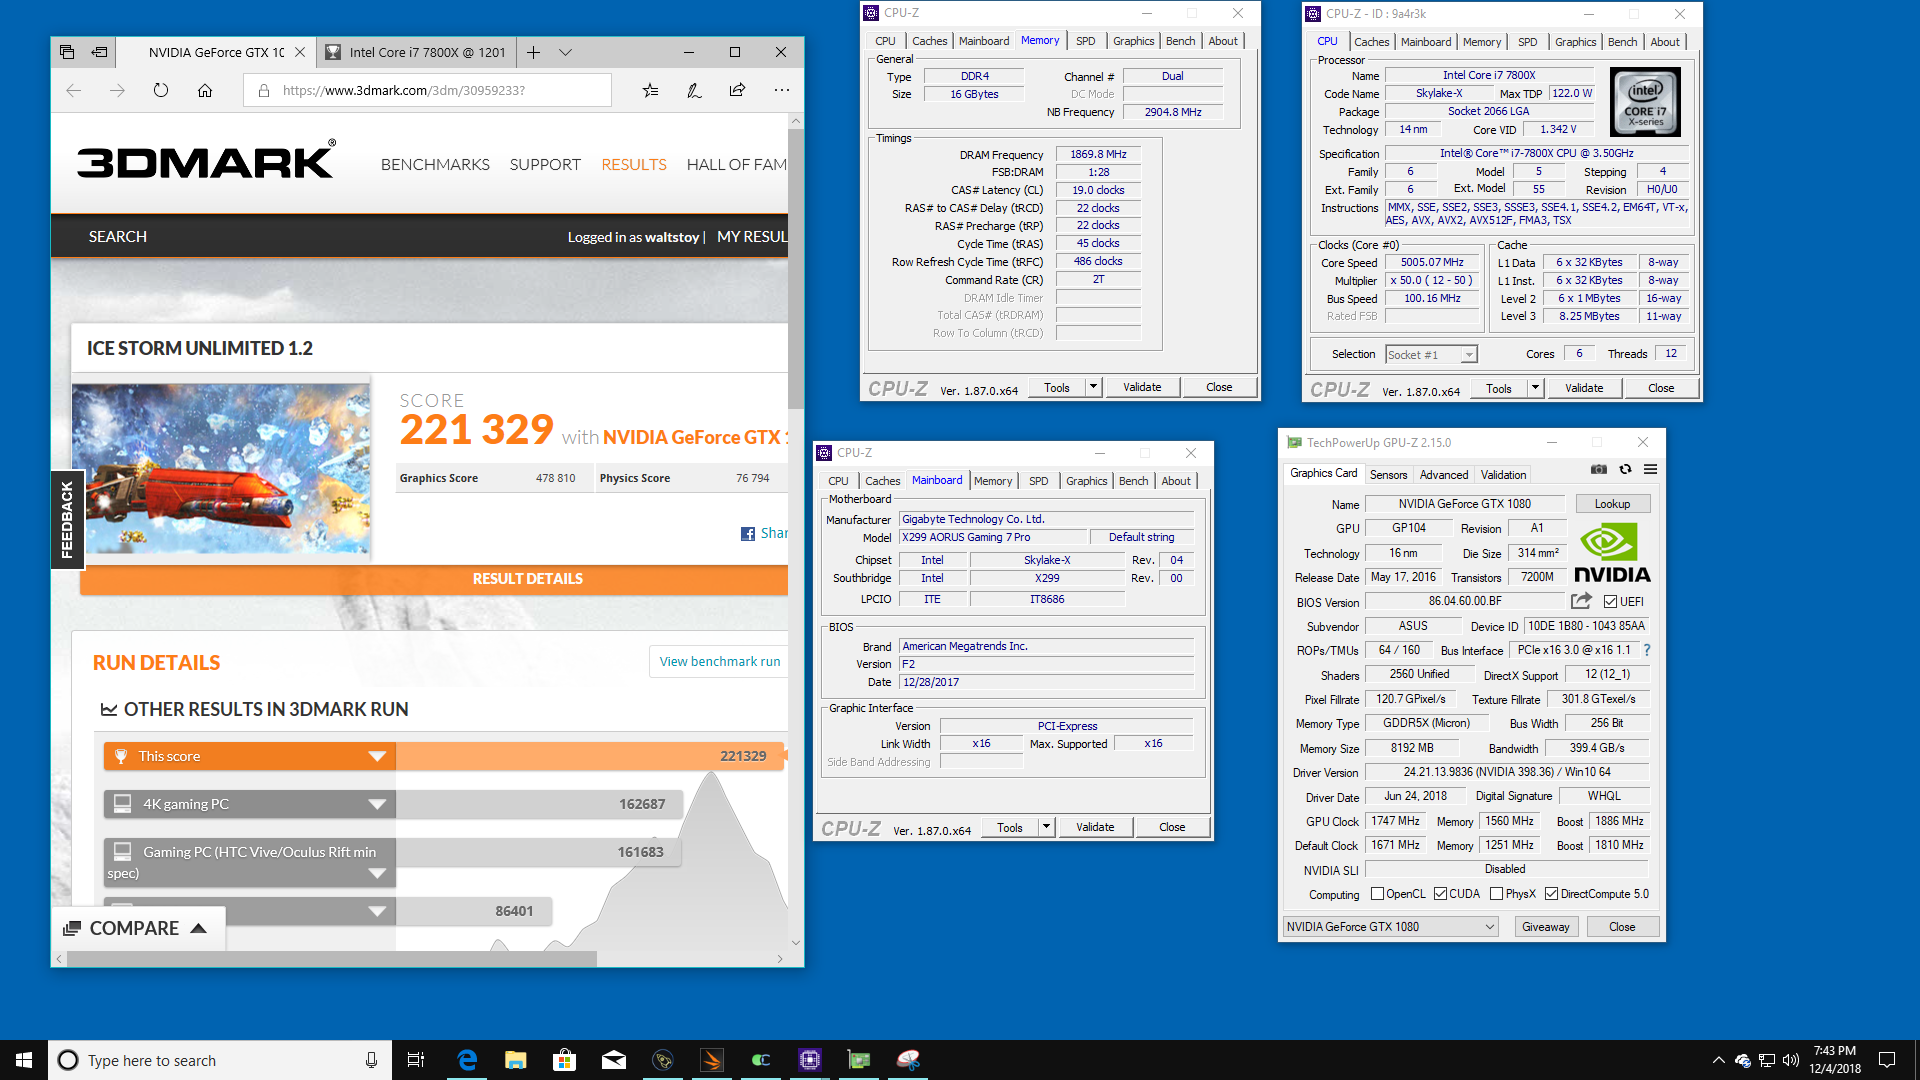Click the Lookup button in GPU-Z
This screenshot has height=1080, width=1920.
coord(1612,504)
